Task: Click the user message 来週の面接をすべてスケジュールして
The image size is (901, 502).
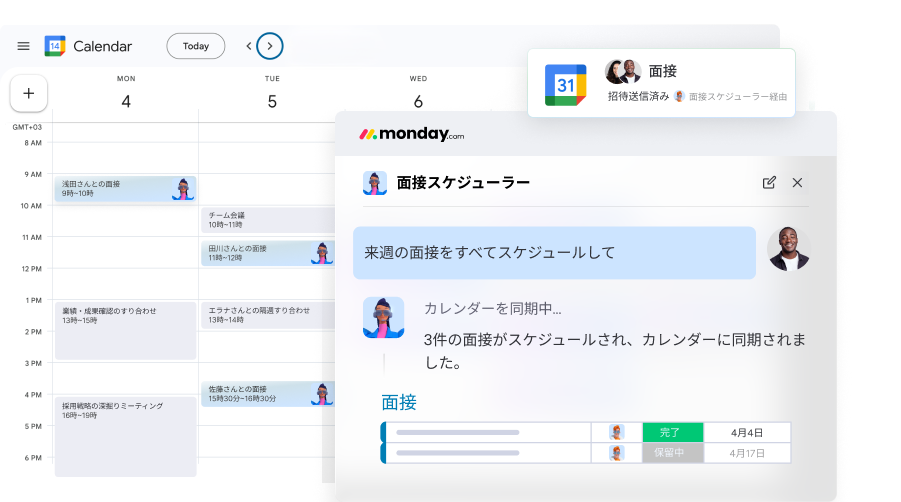Action: (x=554, y=253)
